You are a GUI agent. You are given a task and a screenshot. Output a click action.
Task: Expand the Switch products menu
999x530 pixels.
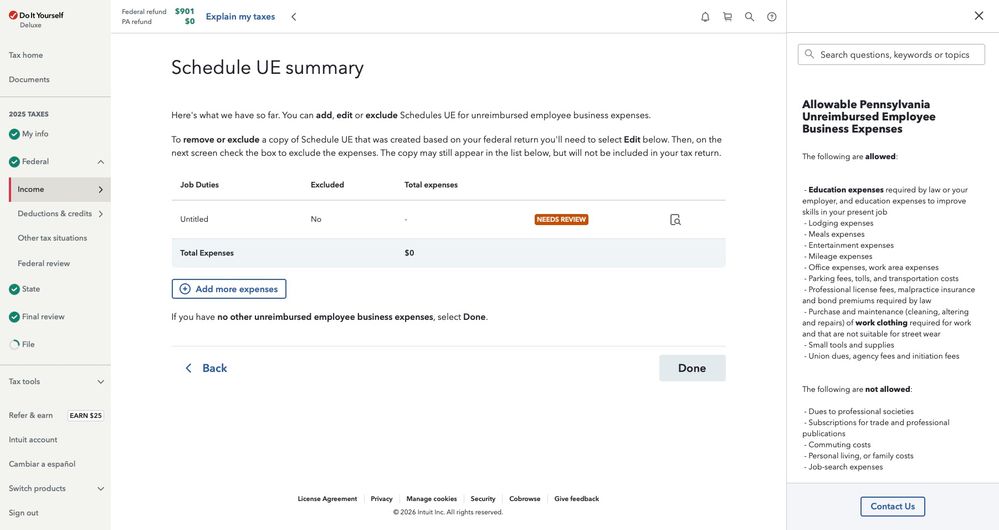pyautogui.click(x=100, y=489)
